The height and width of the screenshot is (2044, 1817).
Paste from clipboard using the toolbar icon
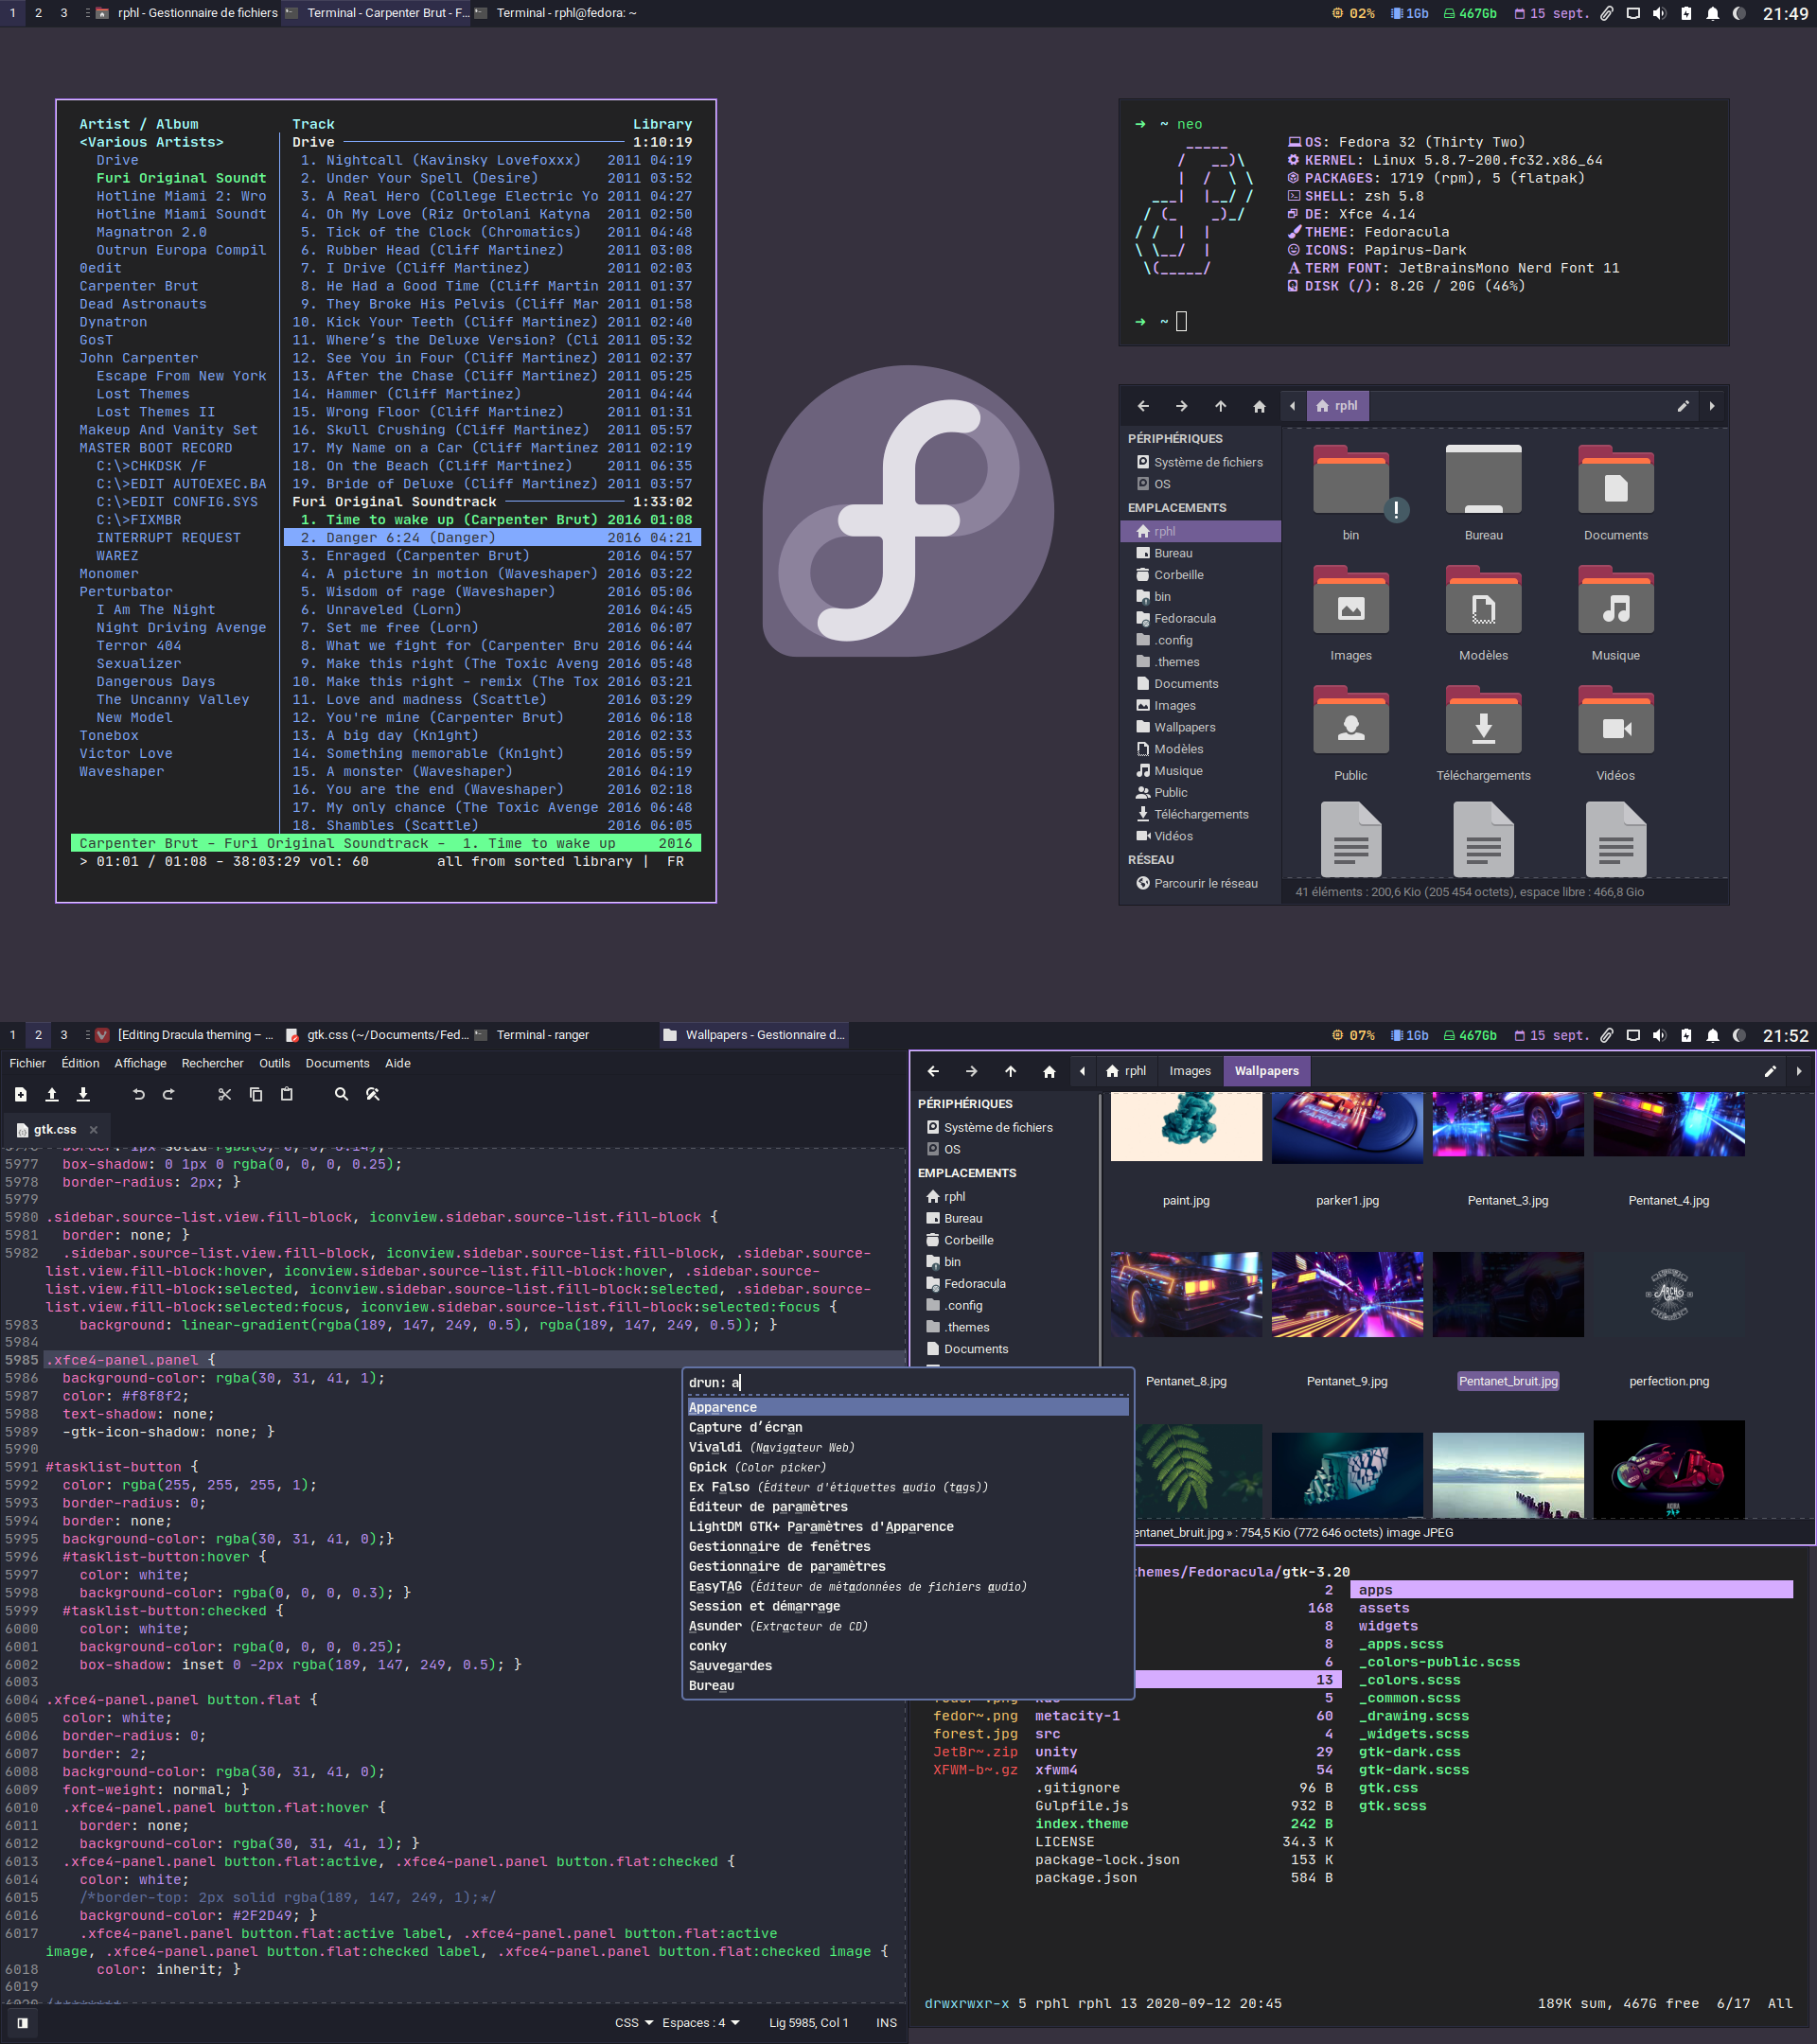click(287, 1094)
